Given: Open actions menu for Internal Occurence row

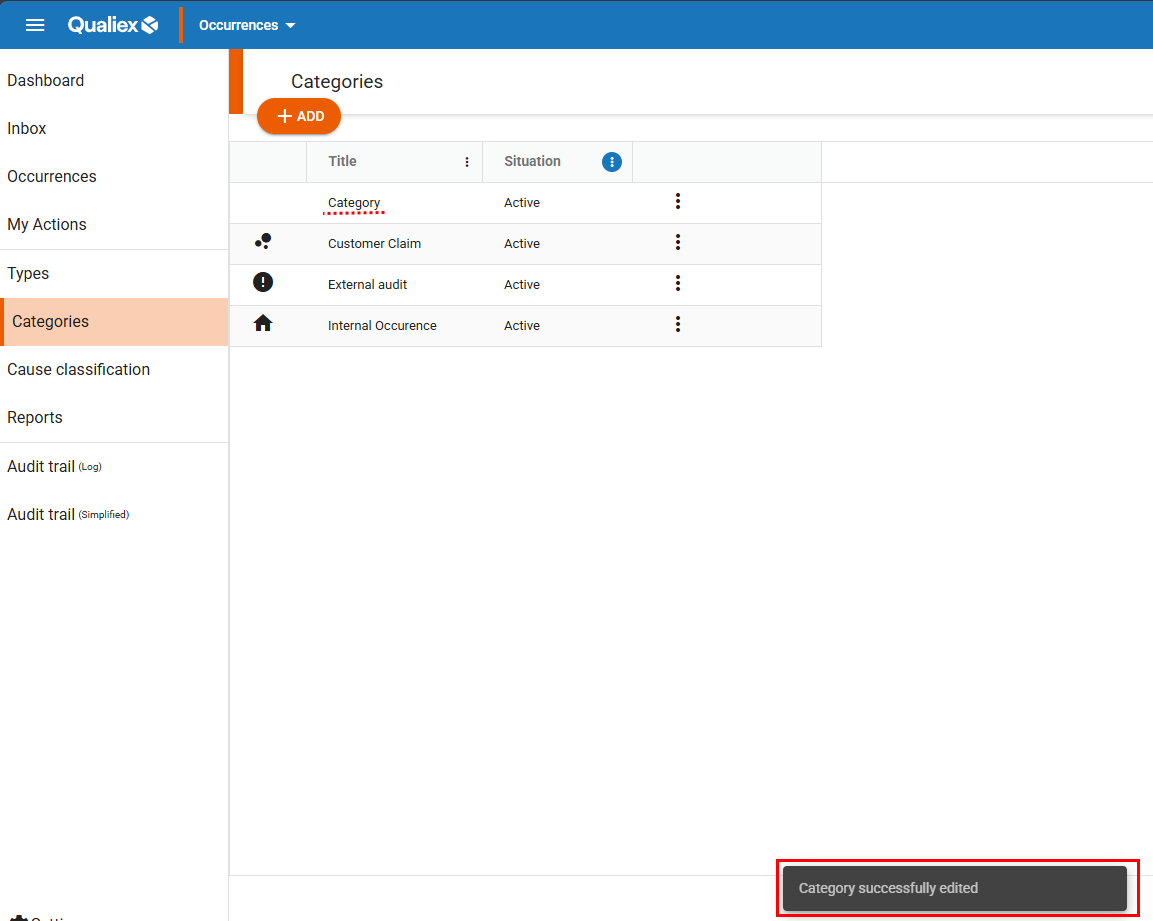Looking at the screenshot, I should [678, 325].
